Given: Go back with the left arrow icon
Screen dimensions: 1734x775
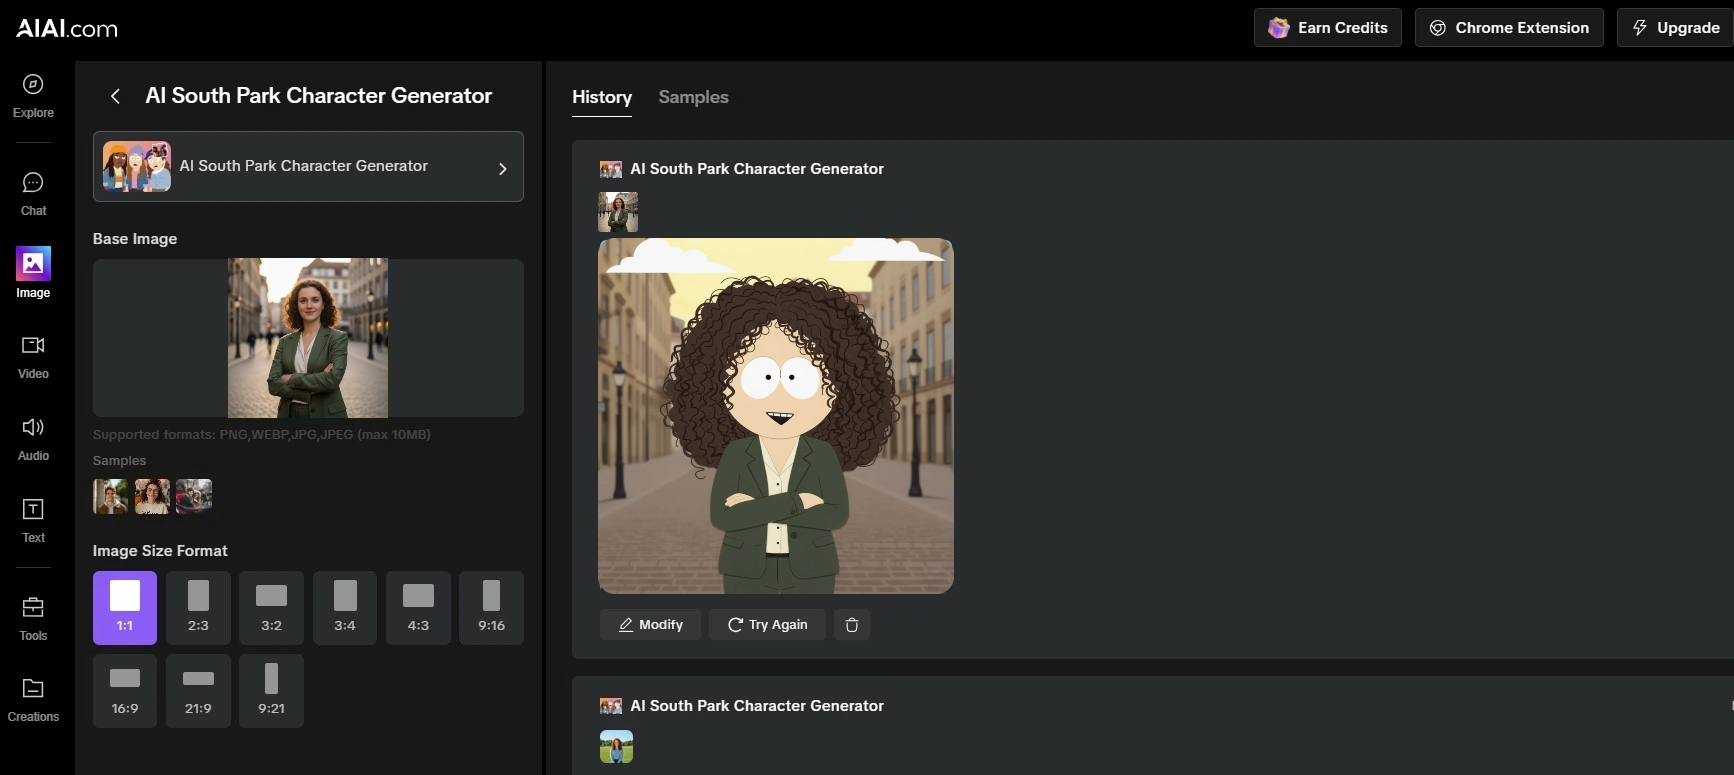Looking at the screenshot, I should click(115, 96).
